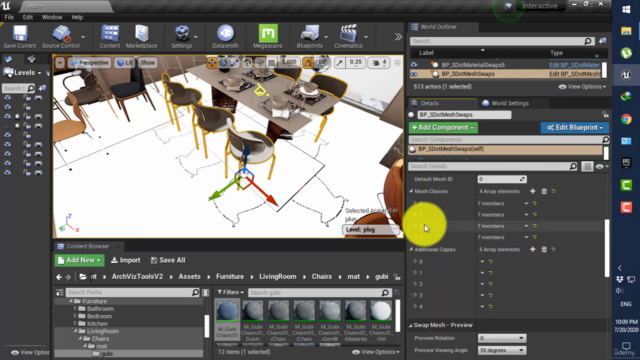Image resolution: width=640 pixels, height=360 pixels.
Task: Select the rotate gizmo mode in viewport
Action: coord(223,62)
